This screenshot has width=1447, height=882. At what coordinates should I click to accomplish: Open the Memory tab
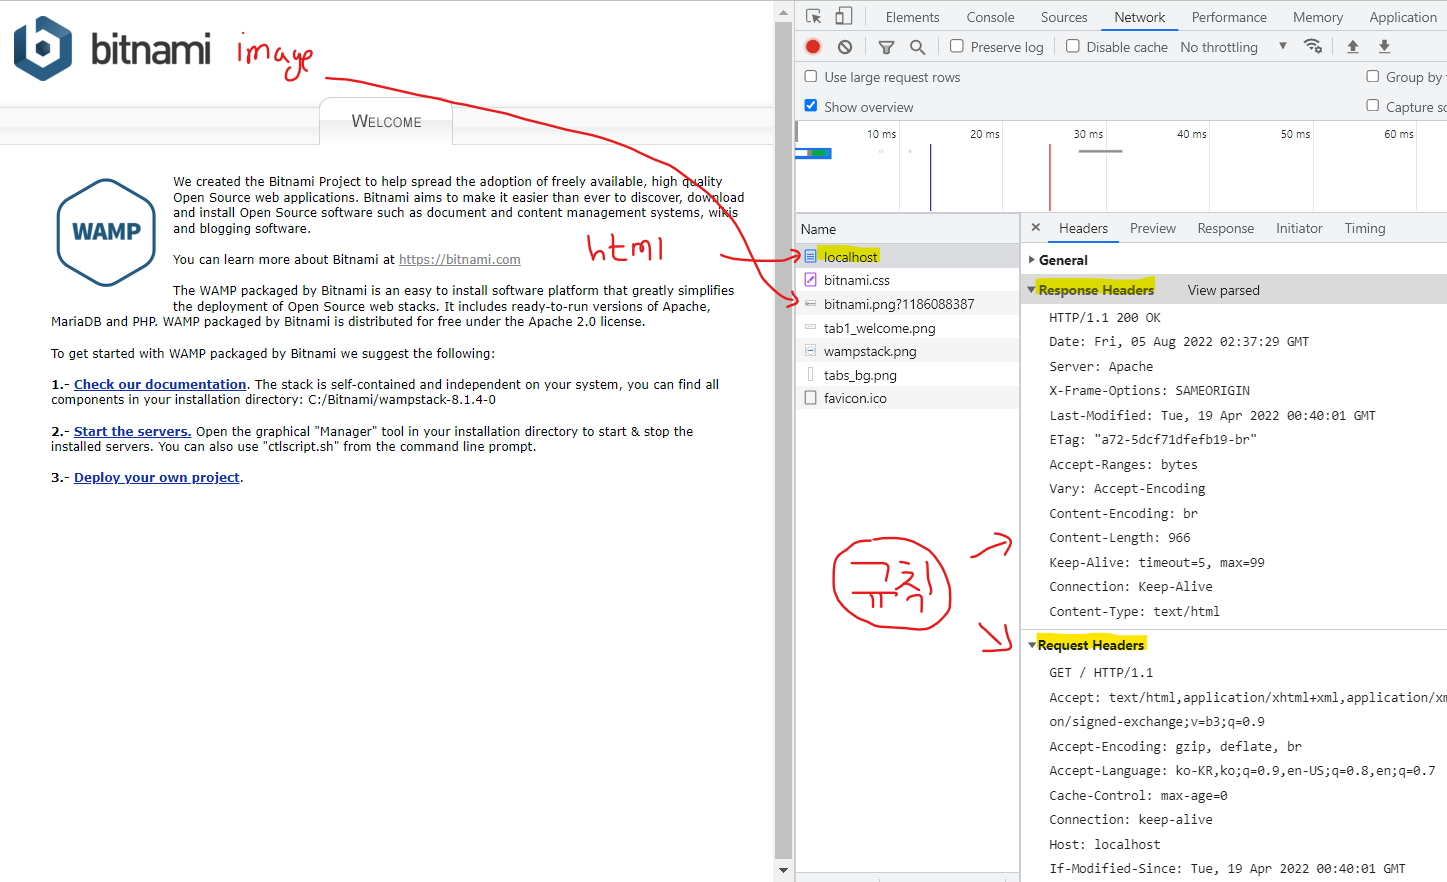[x=1318, y=17]
